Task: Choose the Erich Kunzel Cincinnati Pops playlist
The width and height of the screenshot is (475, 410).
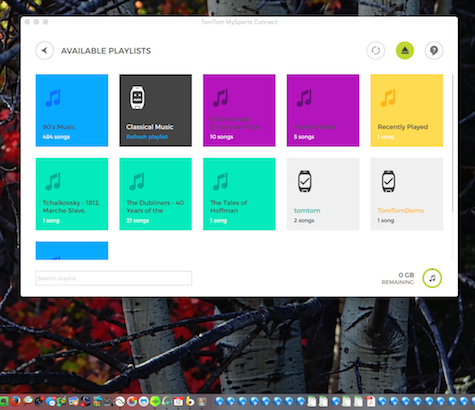Action: pos(239,110)
